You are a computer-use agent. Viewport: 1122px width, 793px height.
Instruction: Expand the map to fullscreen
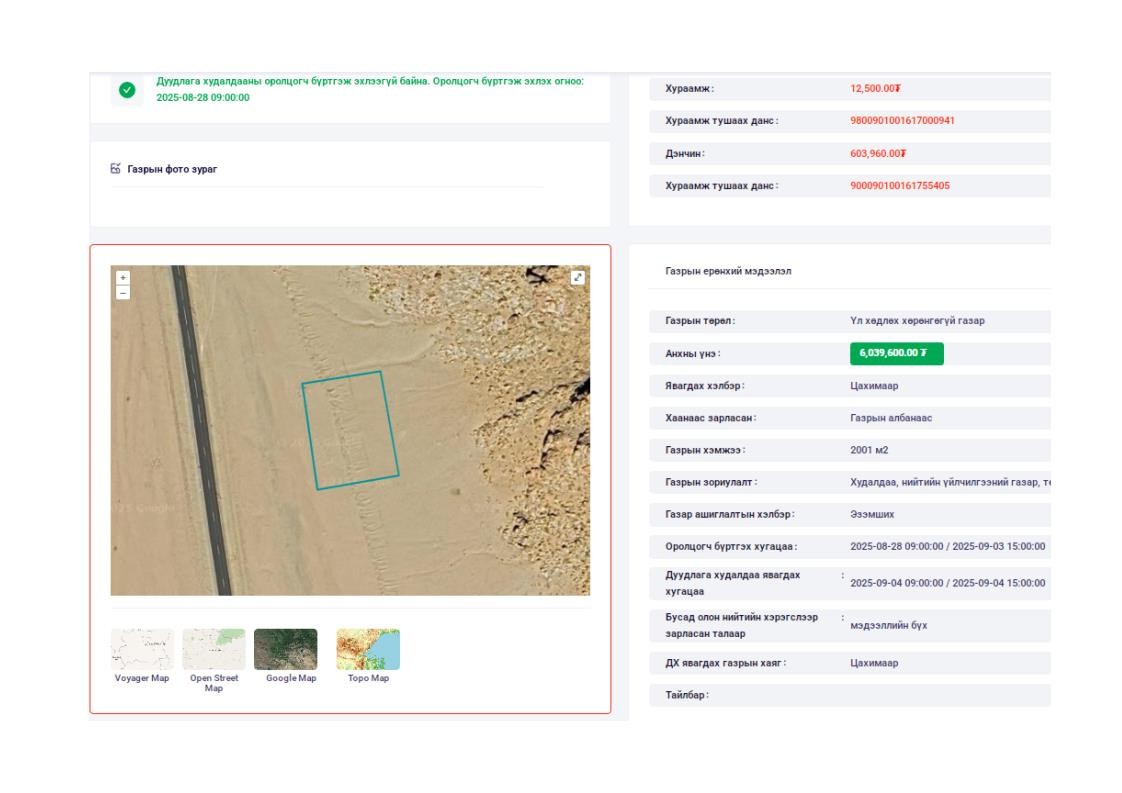578,278
